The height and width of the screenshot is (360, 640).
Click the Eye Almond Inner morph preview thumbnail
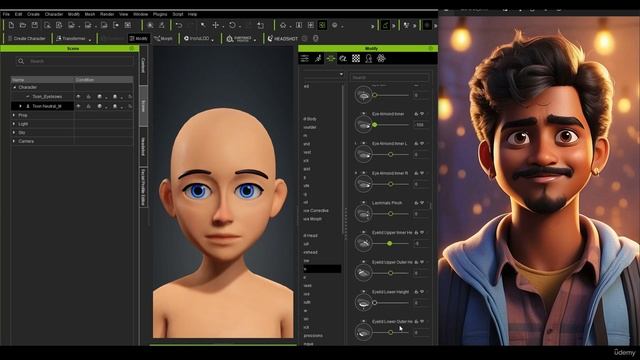(363, 124)
